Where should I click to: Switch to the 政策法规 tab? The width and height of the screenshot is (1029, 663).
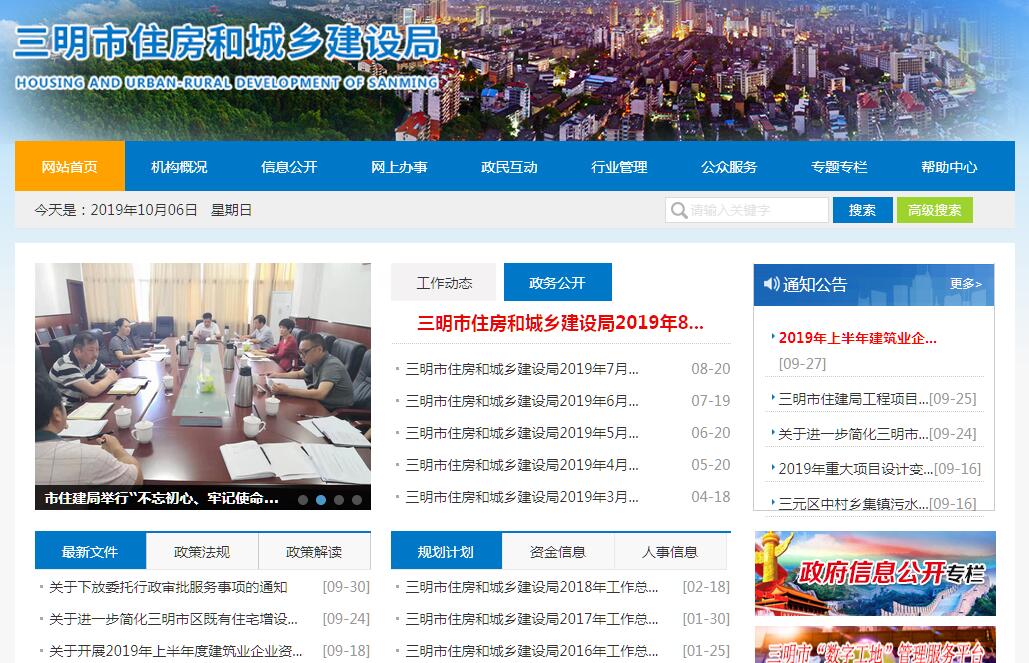(202, 552)
